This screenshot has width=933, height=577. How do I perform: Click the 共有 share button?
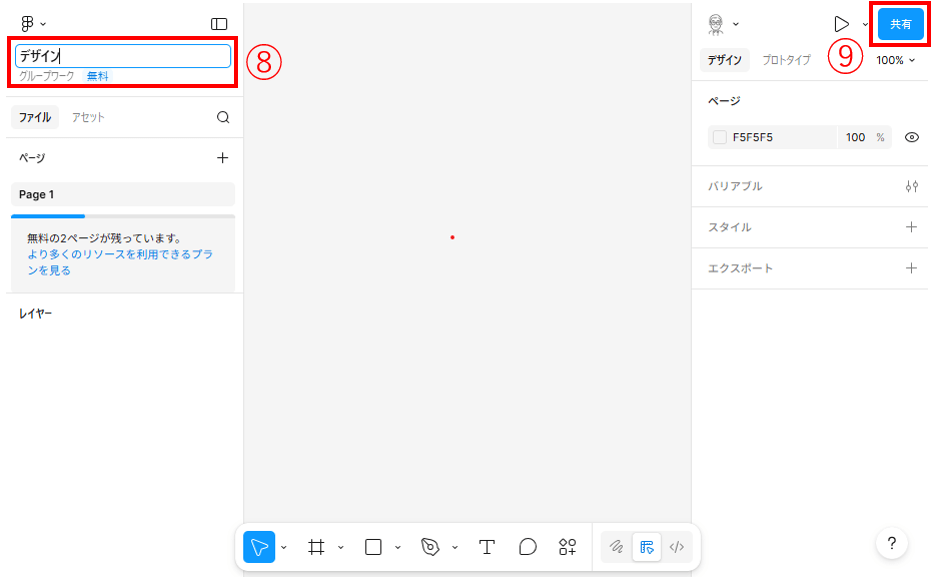900,24
